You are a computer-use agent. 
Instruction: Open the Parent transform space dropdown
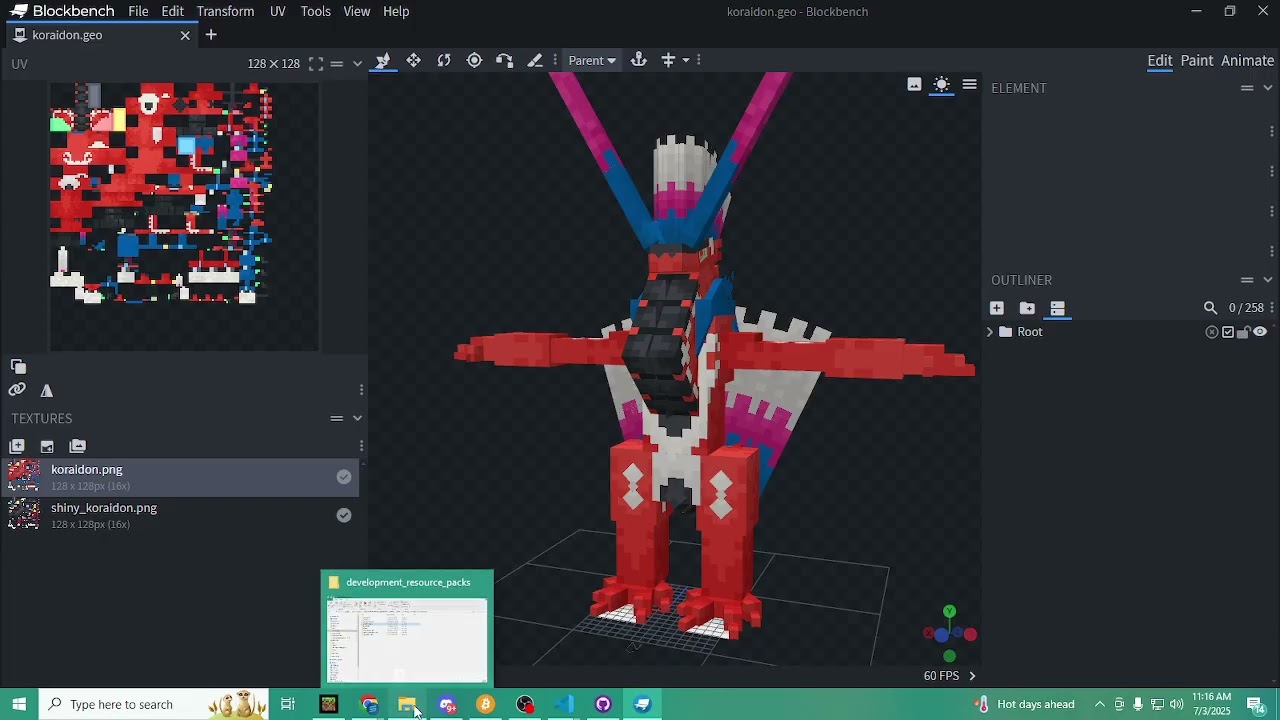592,61
